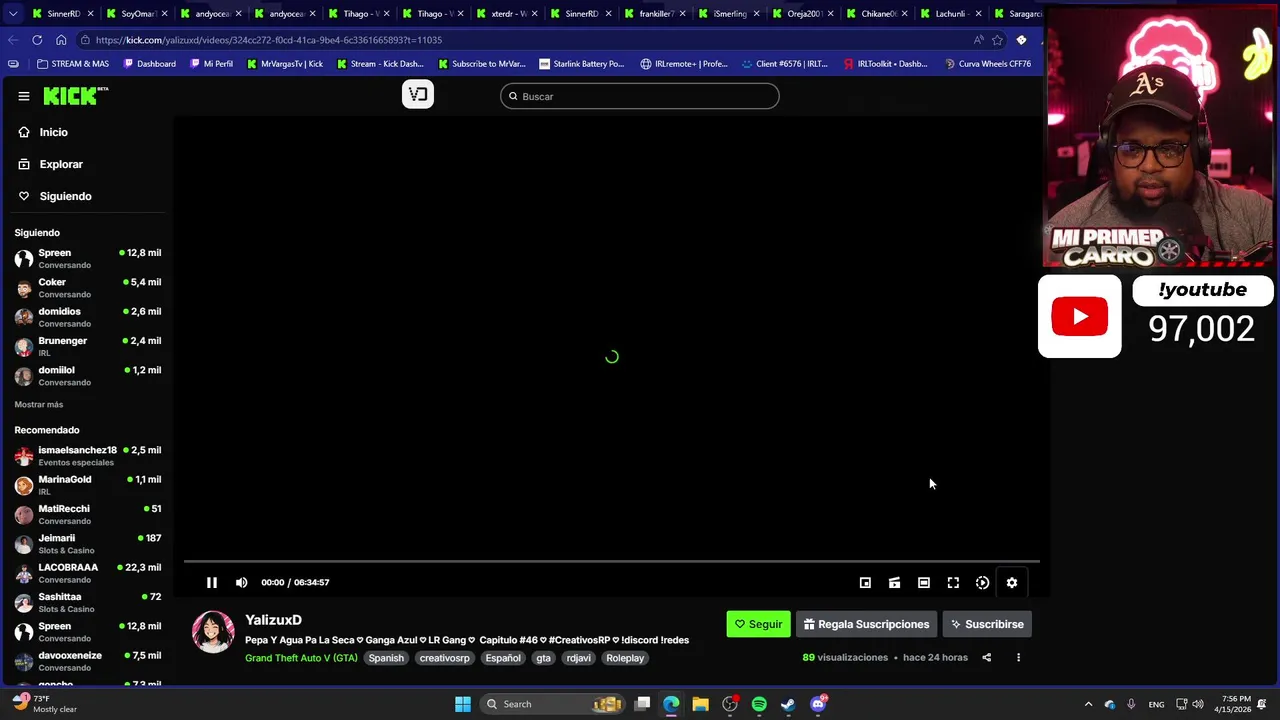Open Discord from taskbar
This screenshot has height=720, width=1280.
tap(818, 704)
